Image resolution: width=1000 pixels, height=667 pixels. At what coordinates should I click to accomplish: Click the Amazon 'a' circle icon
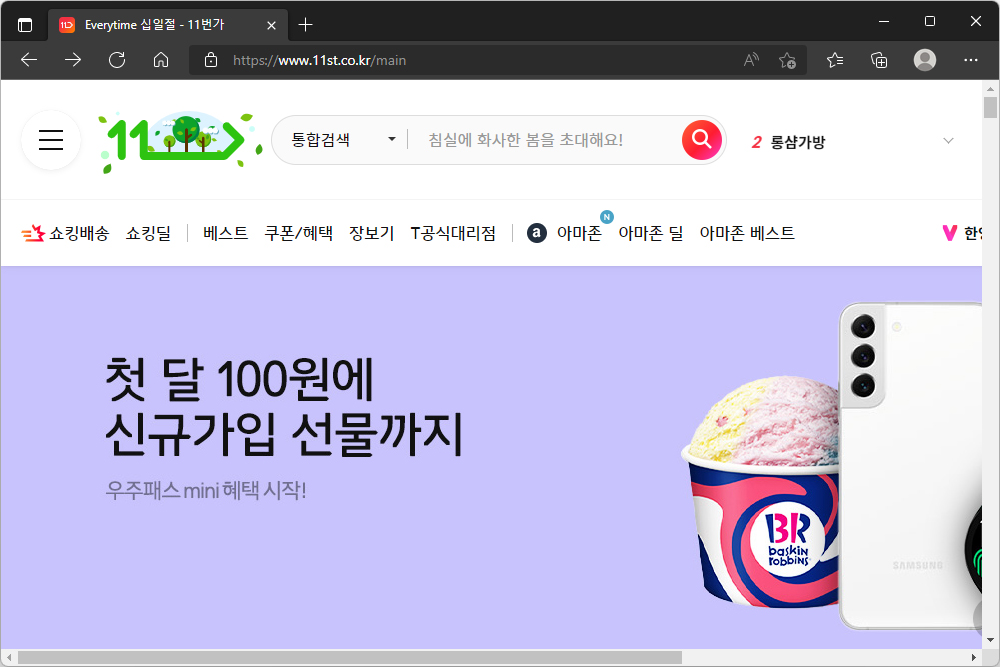tap(536, 233)
